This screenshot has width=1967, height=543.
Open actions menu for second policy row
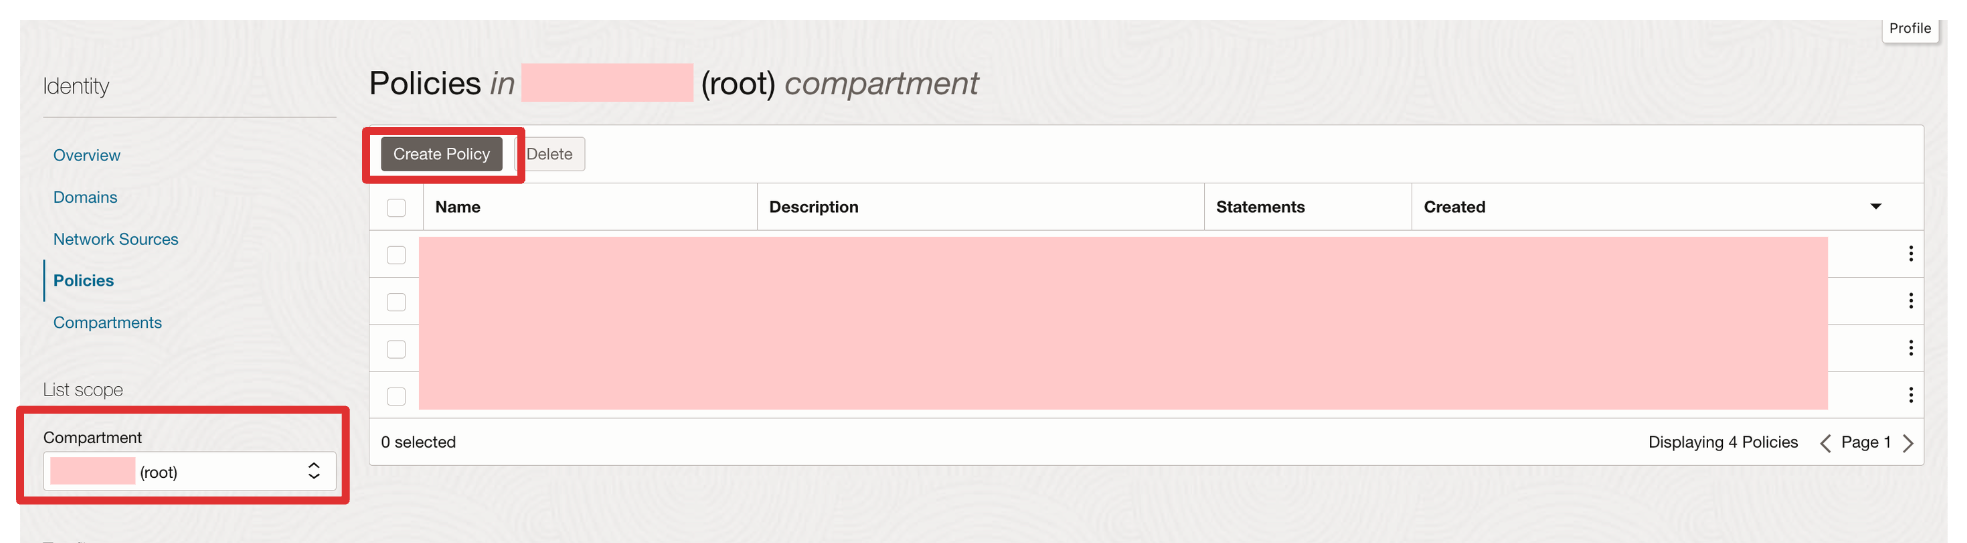[x=1910, y=301]
